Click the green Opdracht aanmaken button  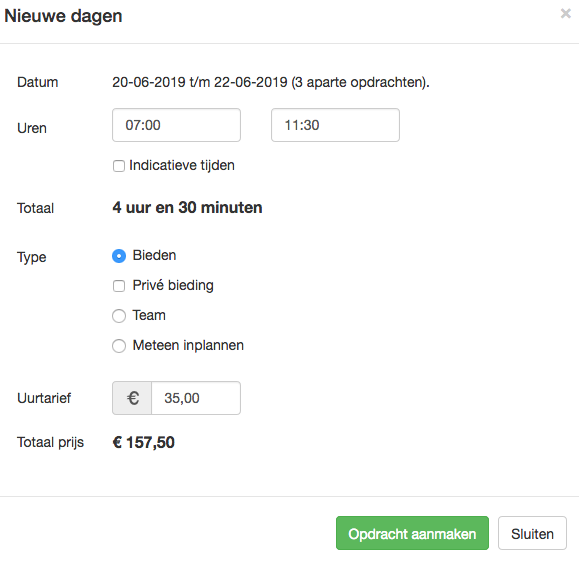(x=412, y=533)
